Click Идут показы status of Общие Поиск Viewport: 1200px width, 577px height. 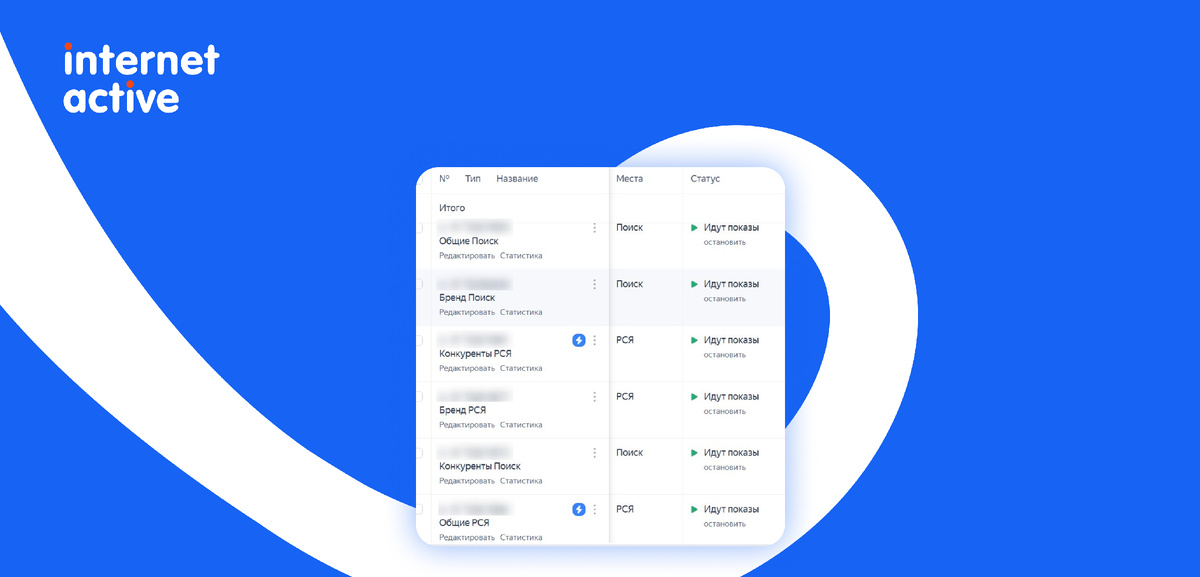click(731, 228)
